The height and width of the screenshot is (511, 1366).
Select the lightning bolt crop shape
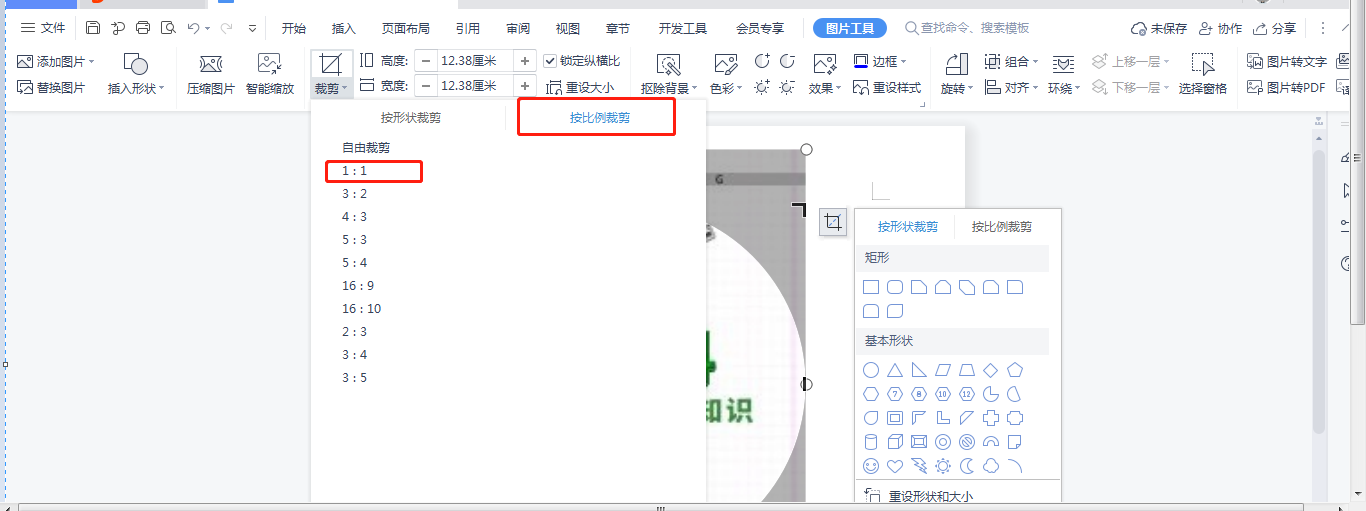click(919, 466)
